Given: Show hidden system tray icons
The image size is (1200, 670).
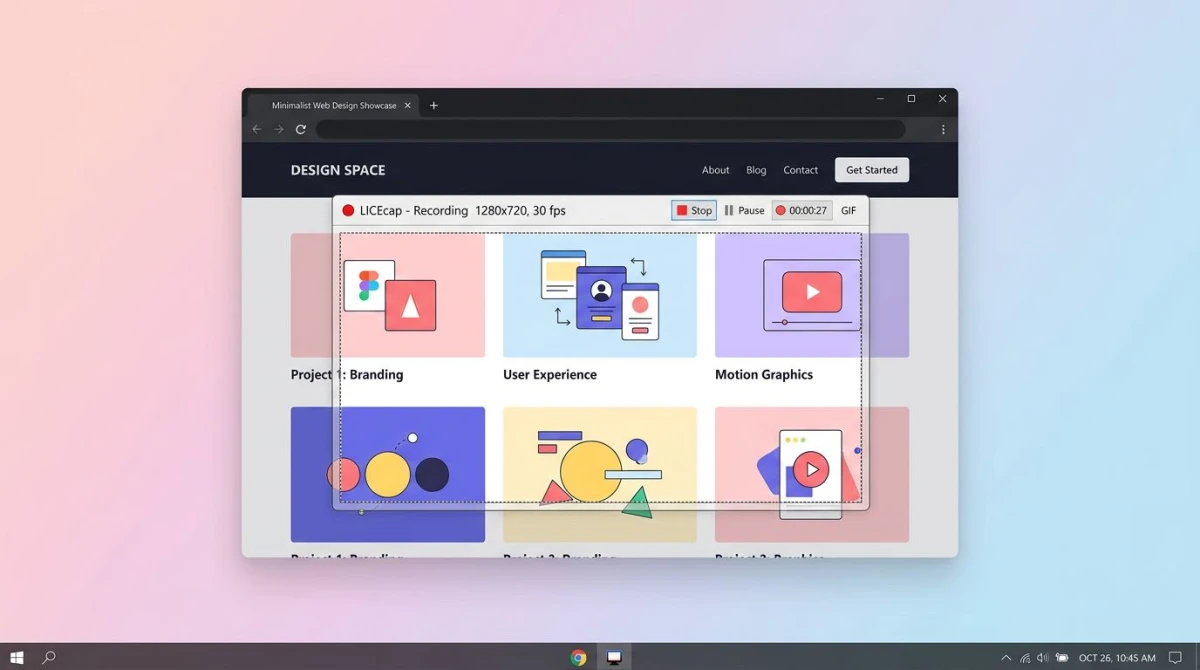Looking at the screenshot, I should pyautogui.click(x=1006, y=658).
